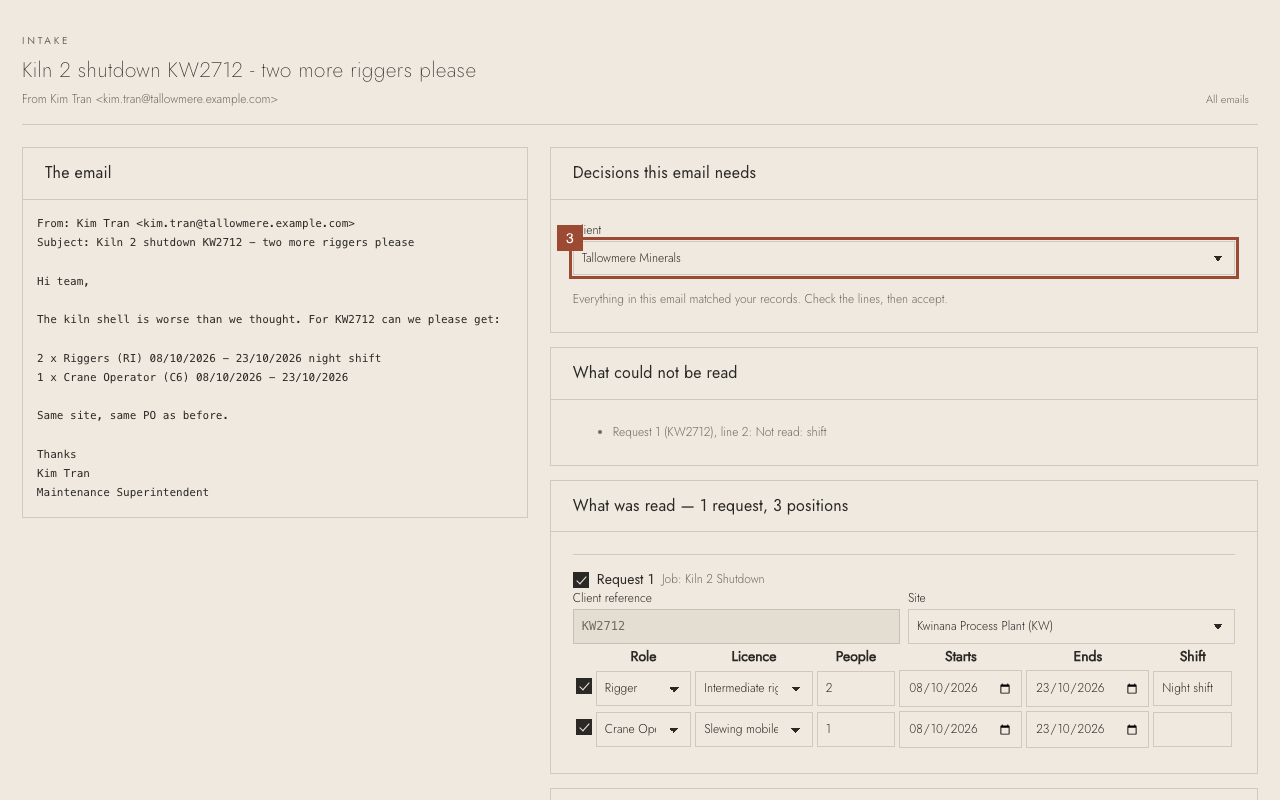Toggle the Request 1 checkbox

[581, 580]
